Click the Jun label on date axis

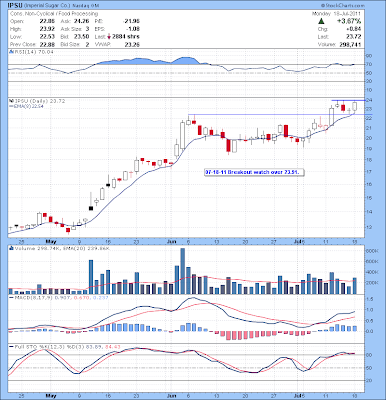[171, 241]
